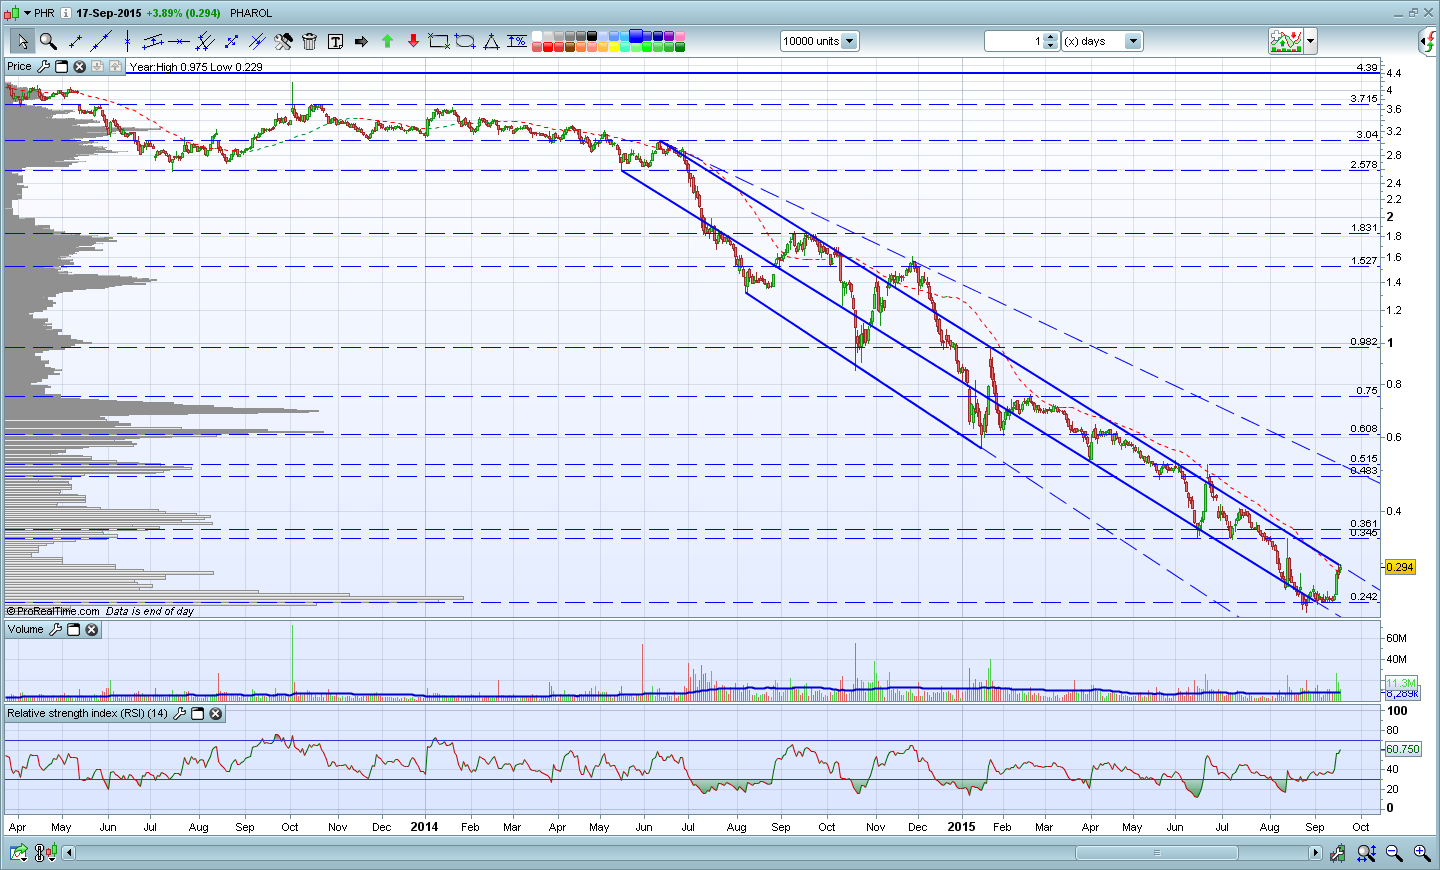
Task: Maximize the Volume panel window icon
Action: [73, 630]
